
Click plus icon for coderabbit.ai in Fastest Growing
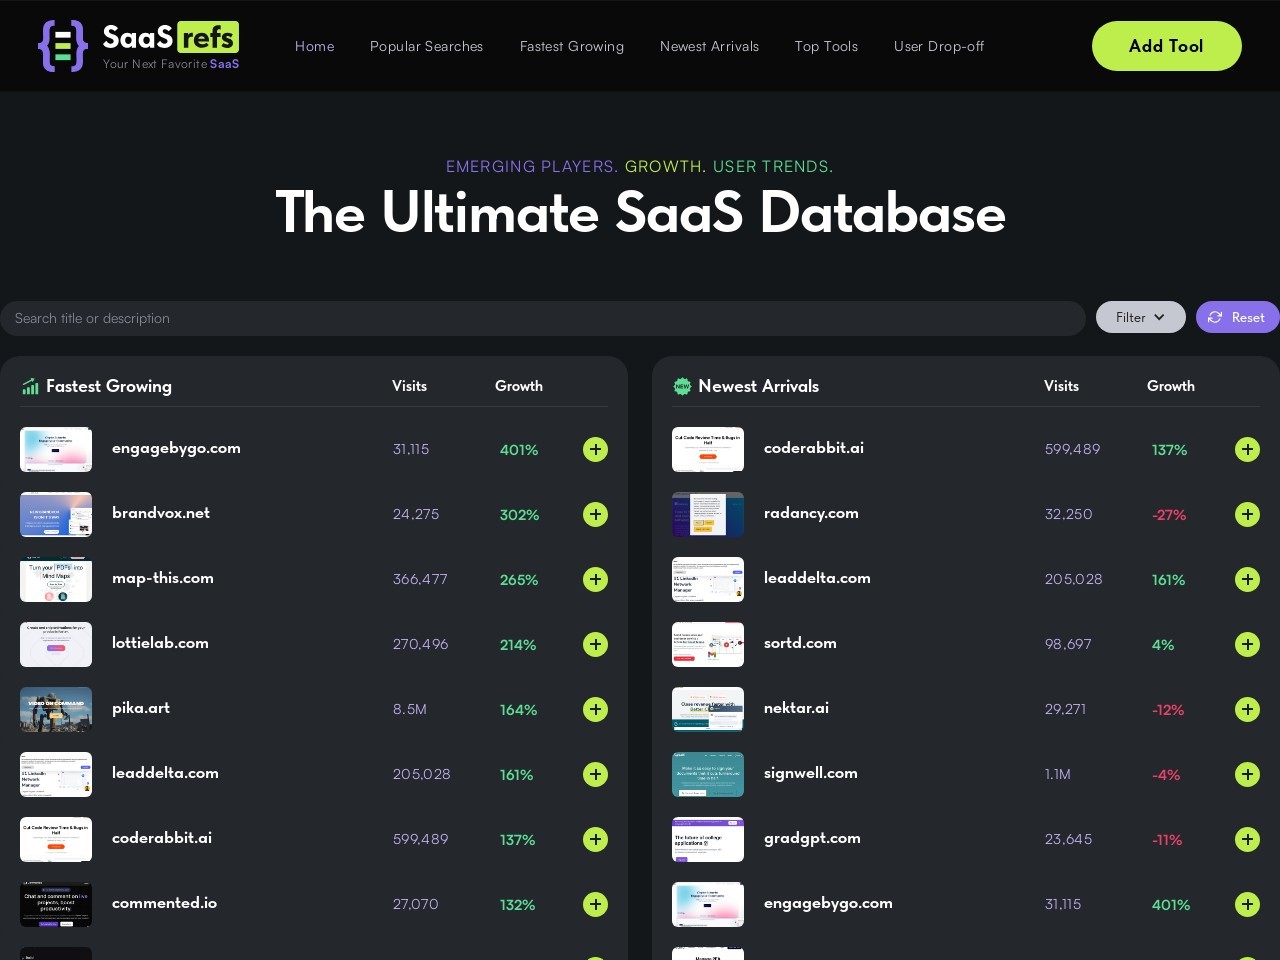595,840
